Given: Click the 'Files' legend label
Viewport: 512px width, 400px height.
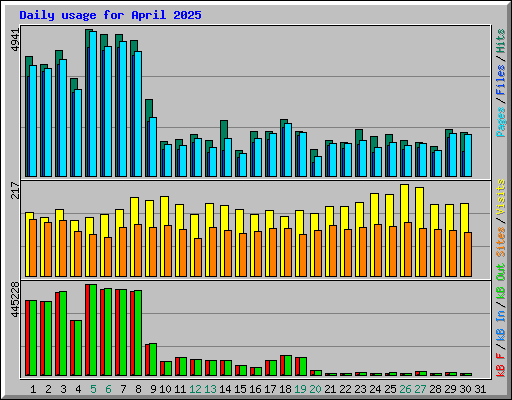Looking at the screenshot, I should pyautogui.click(x=501, y=80).
